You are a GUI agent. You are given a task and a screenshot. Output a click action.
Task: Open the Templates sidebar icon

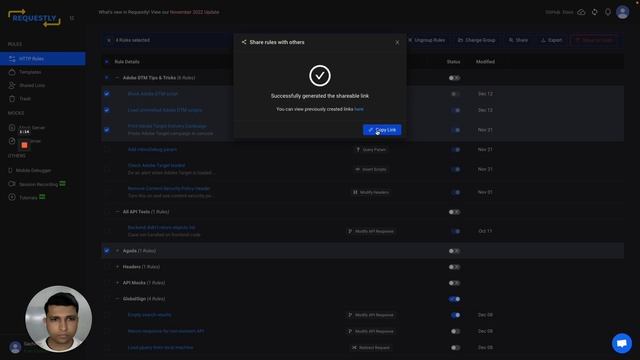click(12, 72)
